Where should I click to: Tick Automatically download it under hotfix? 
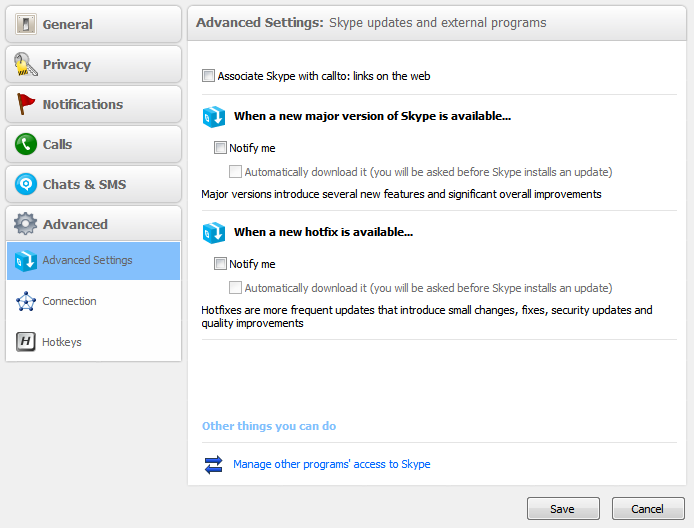235,288
